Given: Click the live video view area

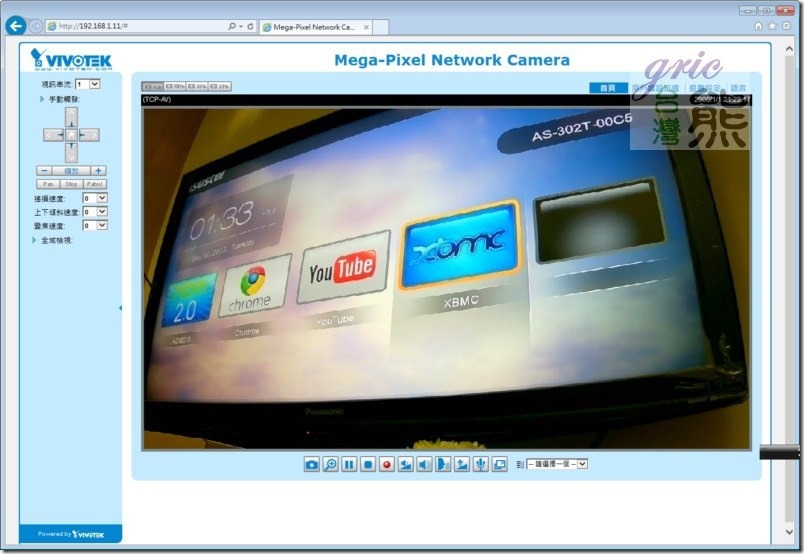Looking at the screenshot, I should click(447, 278).
